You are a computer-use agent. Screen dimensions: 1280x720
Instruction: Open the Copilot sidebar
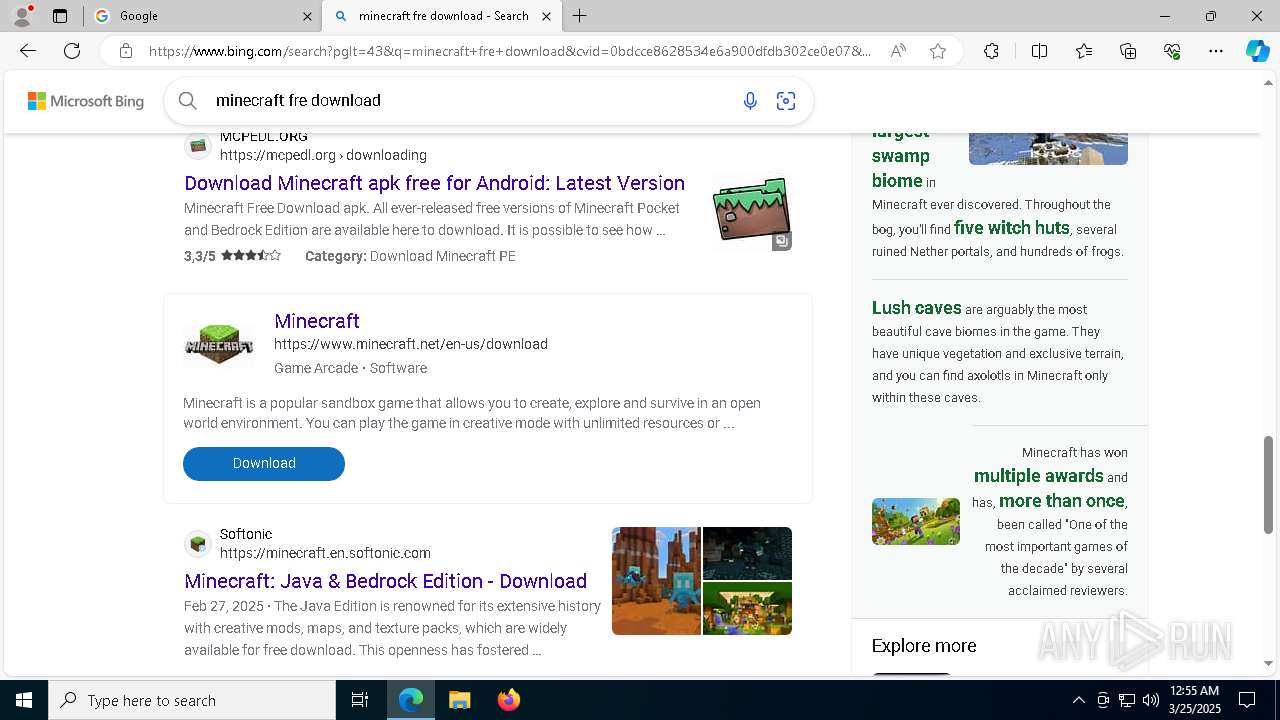(1257, 51)
